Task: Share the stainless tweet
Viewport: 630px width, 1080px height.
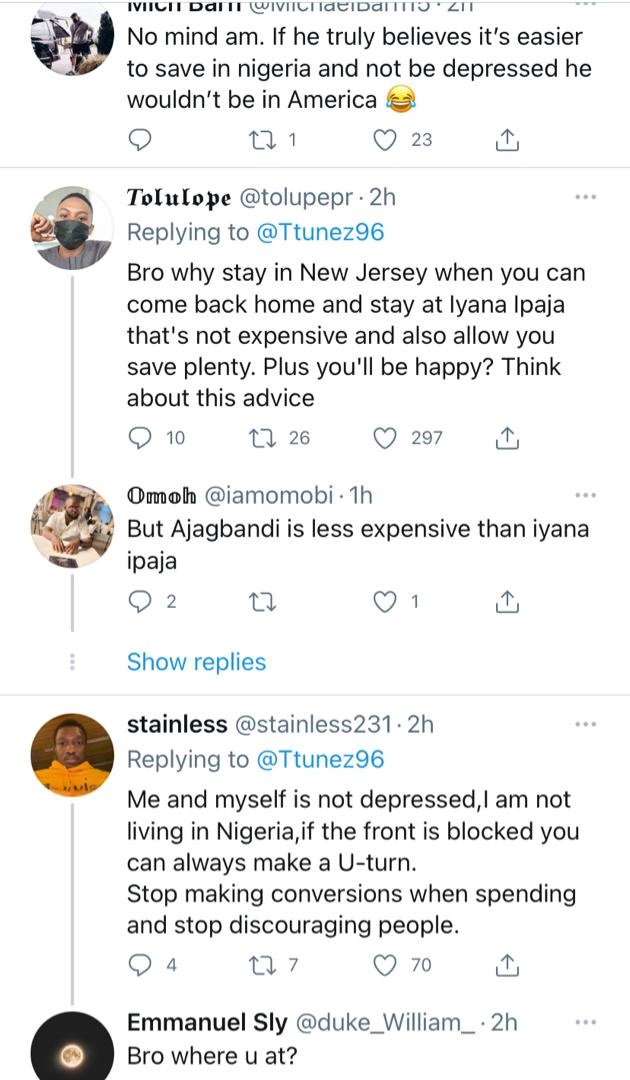Action: pos(507,965)
